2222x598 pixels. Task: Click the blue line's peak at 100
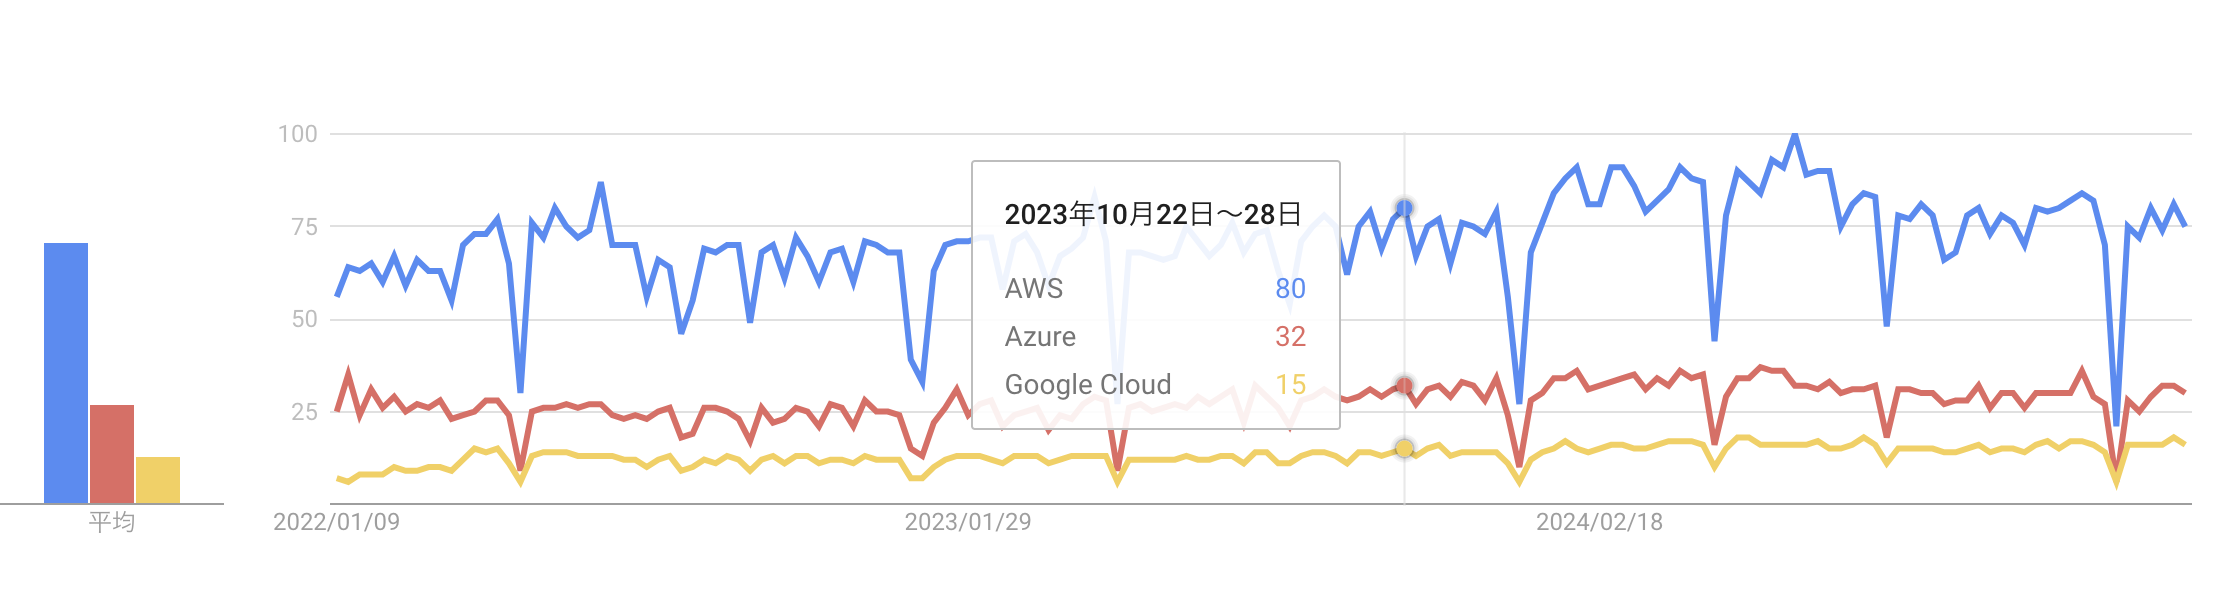pyautogui.click(x=1795, y=135)
